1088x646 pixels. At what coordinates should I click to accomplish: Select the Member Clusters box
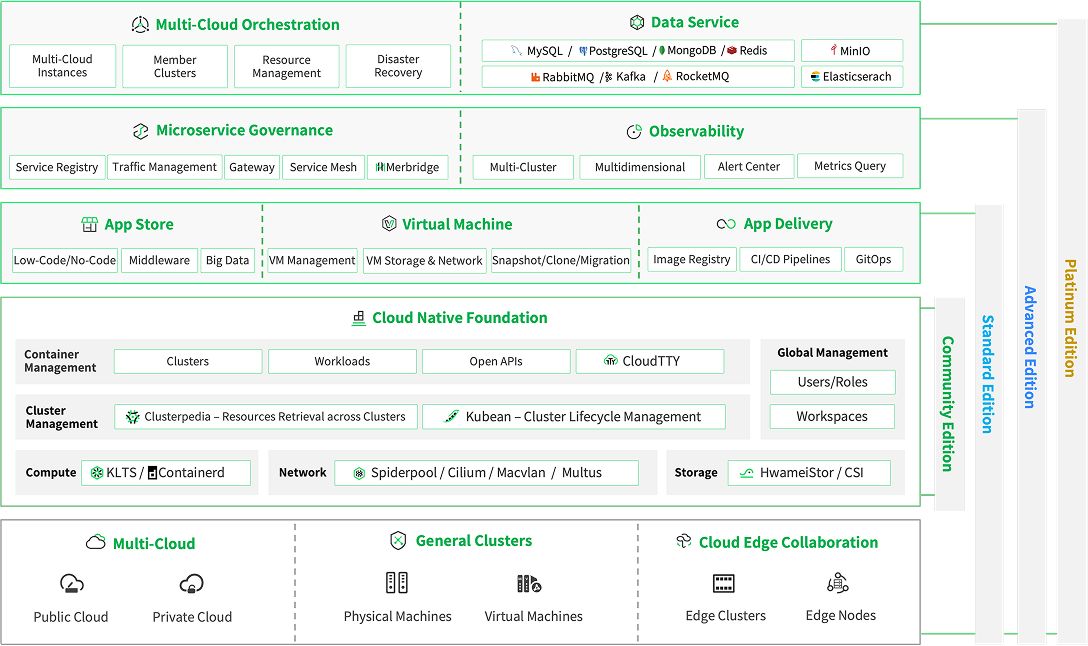175,67
